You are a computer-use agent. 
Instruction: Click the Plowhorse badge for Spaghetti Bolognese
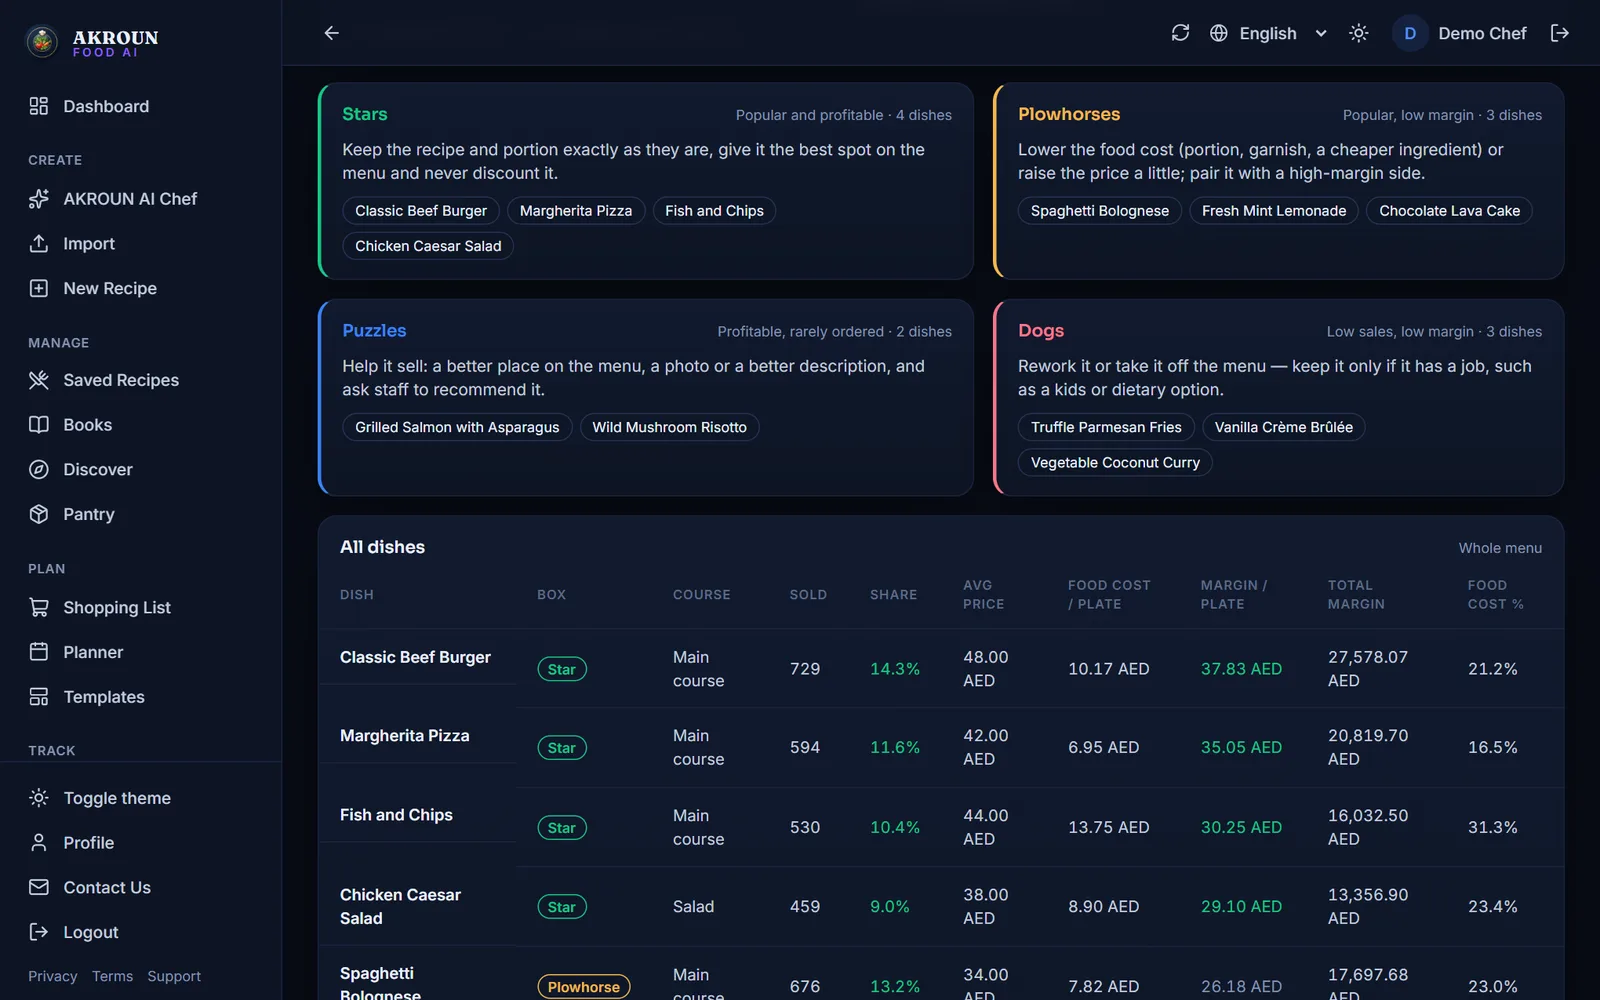coord(584,987)
